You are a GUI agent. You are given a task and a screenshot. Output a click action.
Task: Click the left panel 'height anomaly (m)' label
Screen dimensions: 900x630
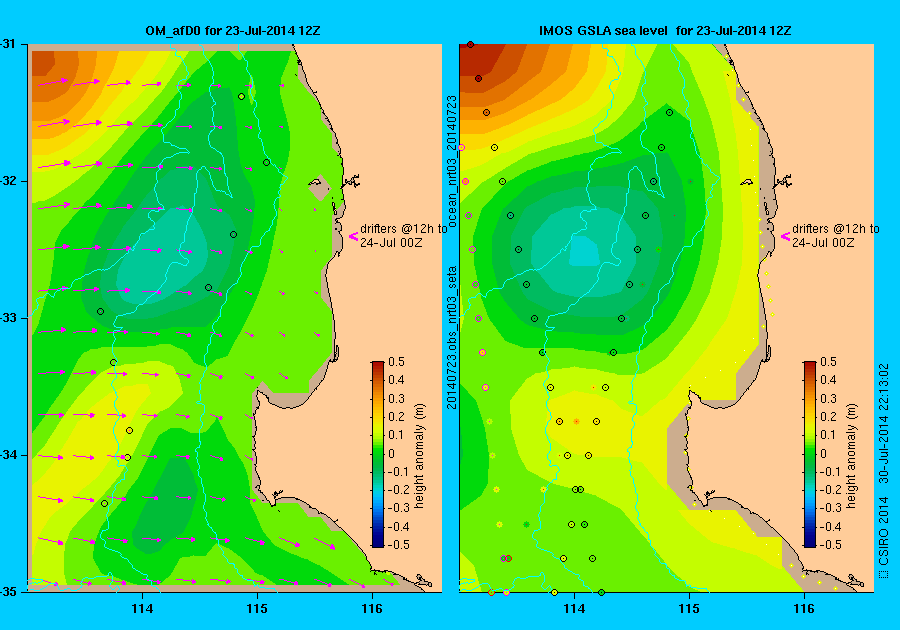coord(420,456)
